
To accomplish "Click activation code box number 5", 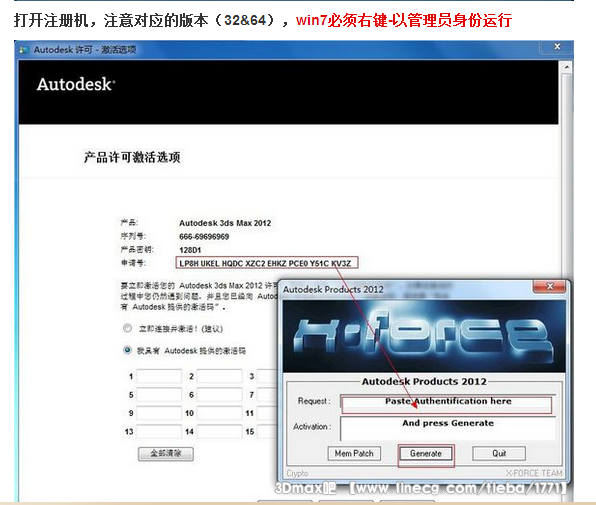I will click(x=159, y=394).
